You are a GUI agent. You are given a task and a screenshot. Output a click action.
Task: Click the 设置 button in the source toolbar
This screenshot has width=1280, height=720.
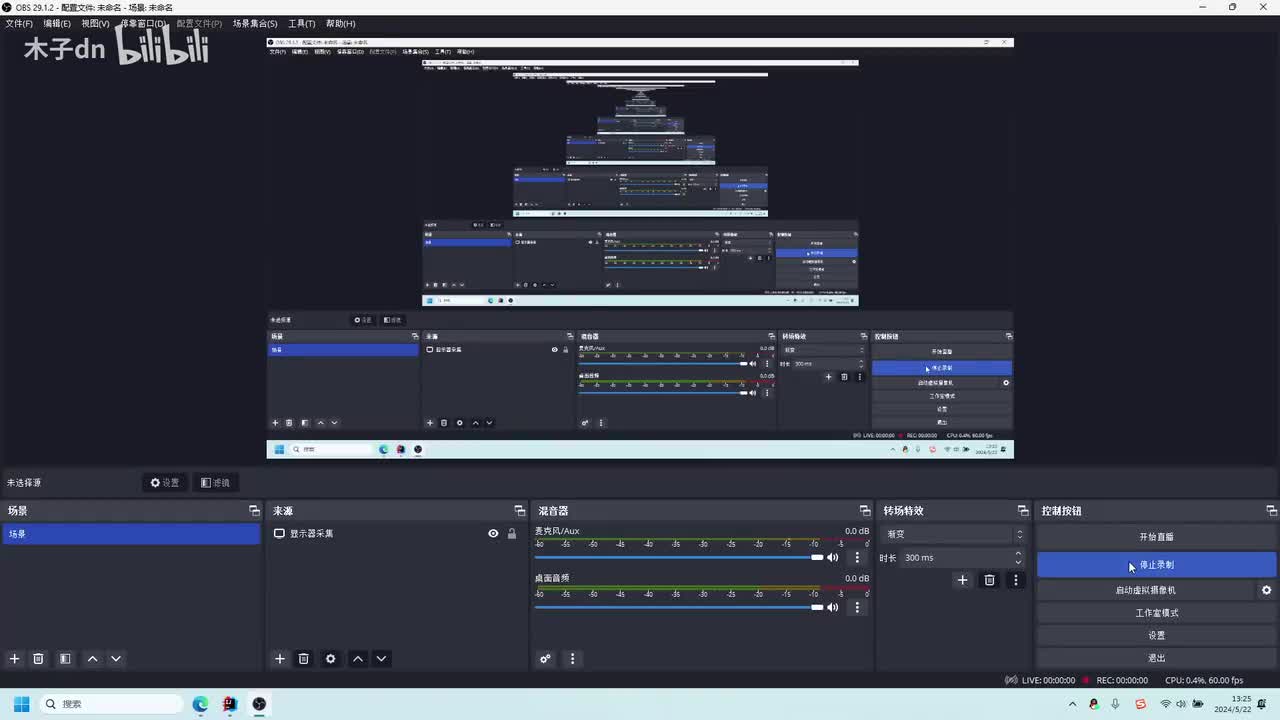[x=165, y=483]
